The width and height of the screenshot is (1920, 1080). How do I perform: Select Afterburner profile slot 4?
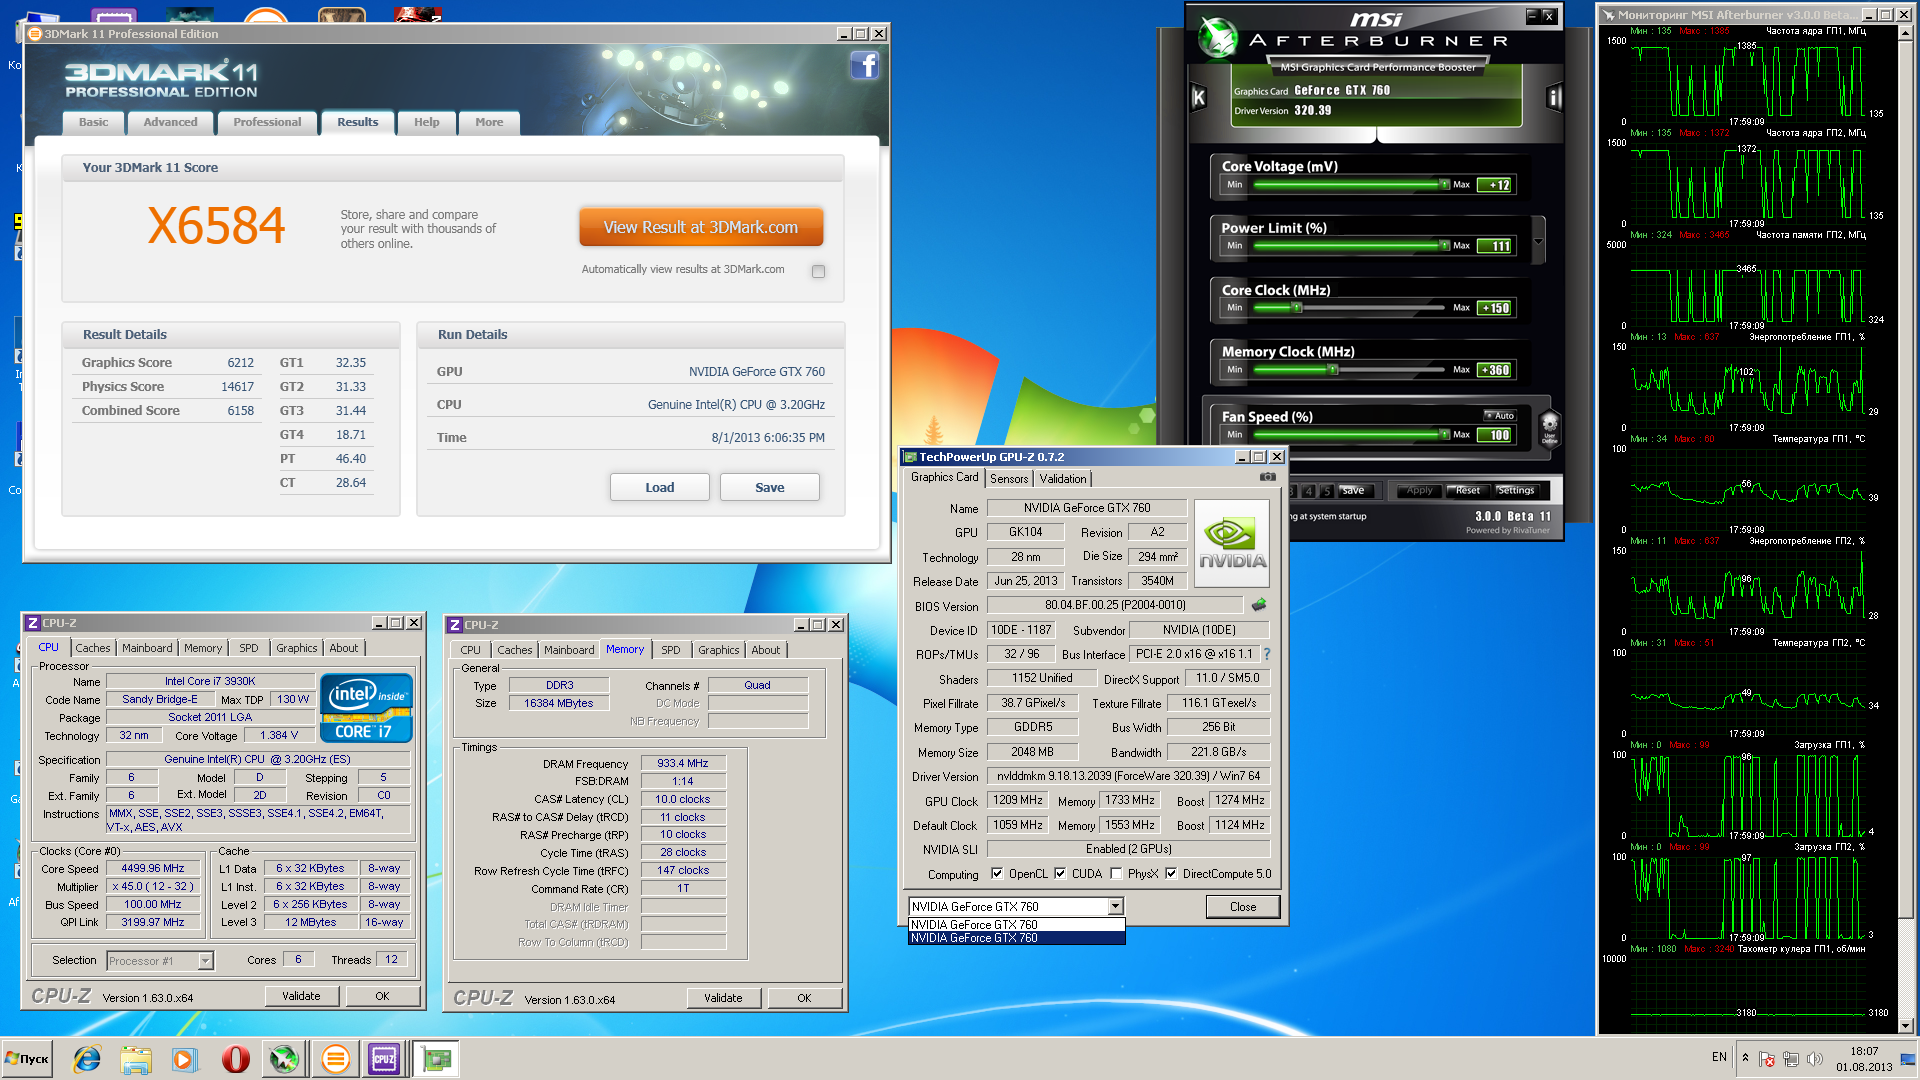(x=1309, y=491)
